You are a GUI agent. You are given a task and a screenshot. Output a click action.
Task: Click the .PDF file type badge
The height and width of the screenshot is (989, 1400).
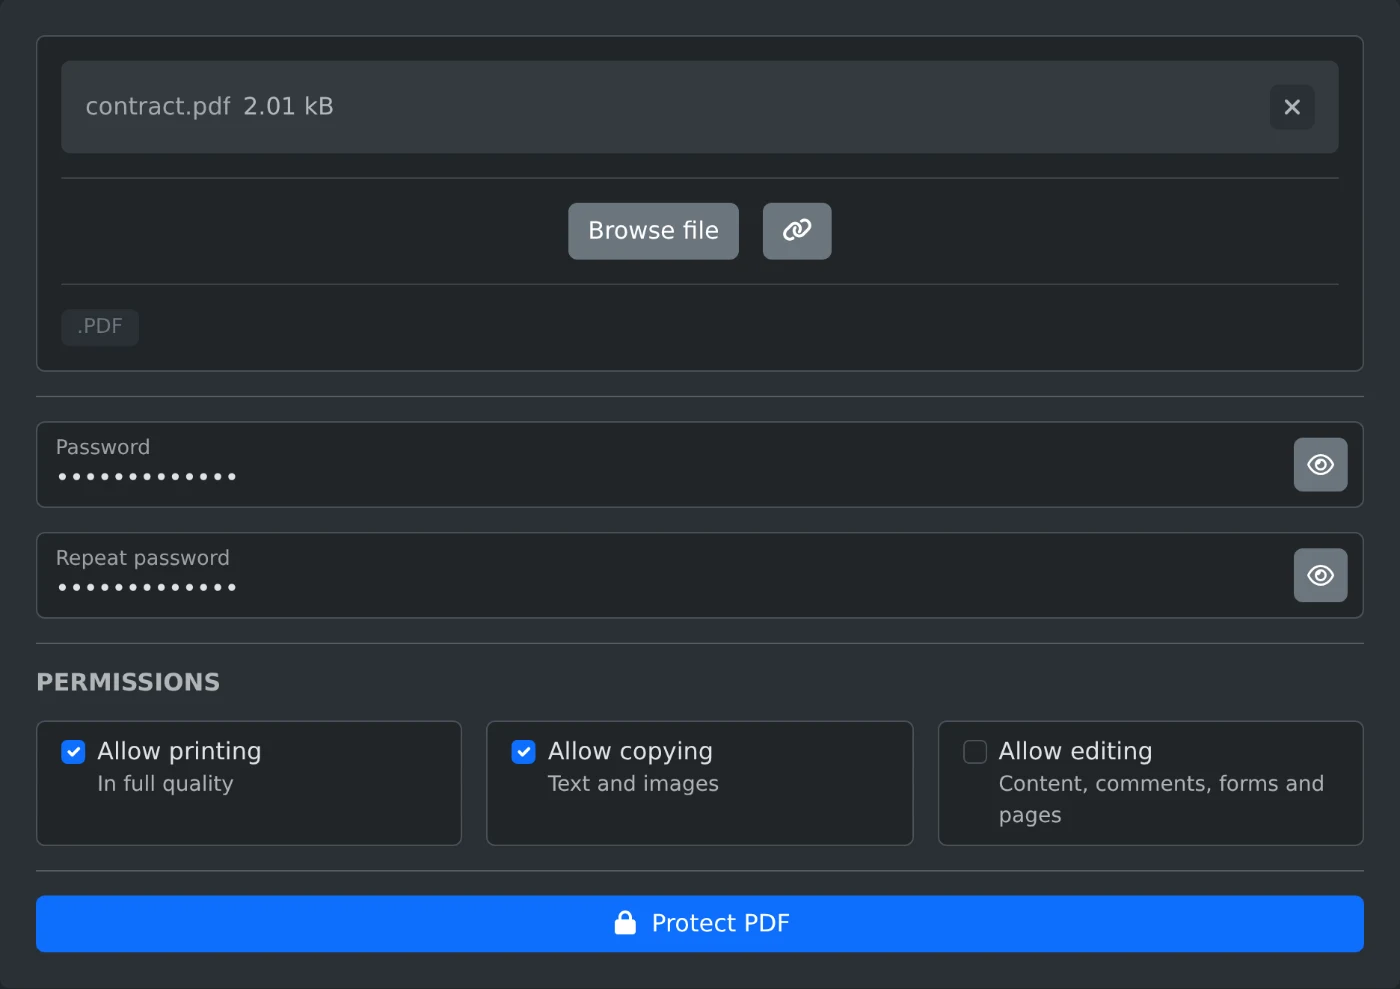(x=100, y=327)
